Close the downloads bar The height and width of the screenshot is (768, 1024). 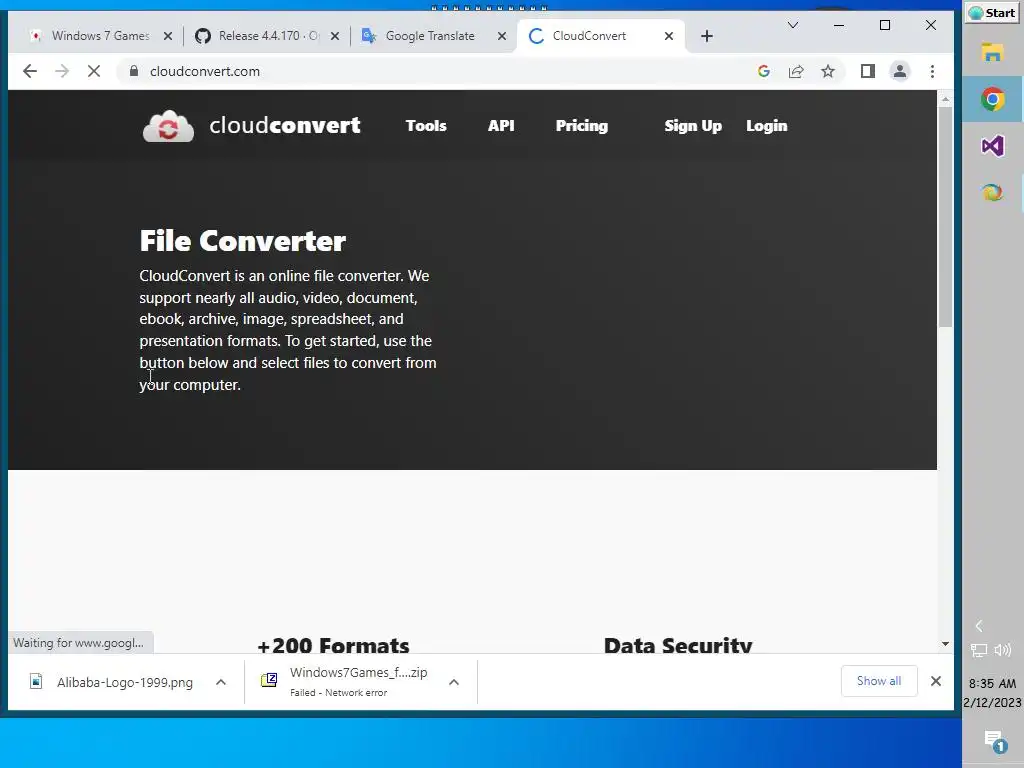(x=935, y=681)
